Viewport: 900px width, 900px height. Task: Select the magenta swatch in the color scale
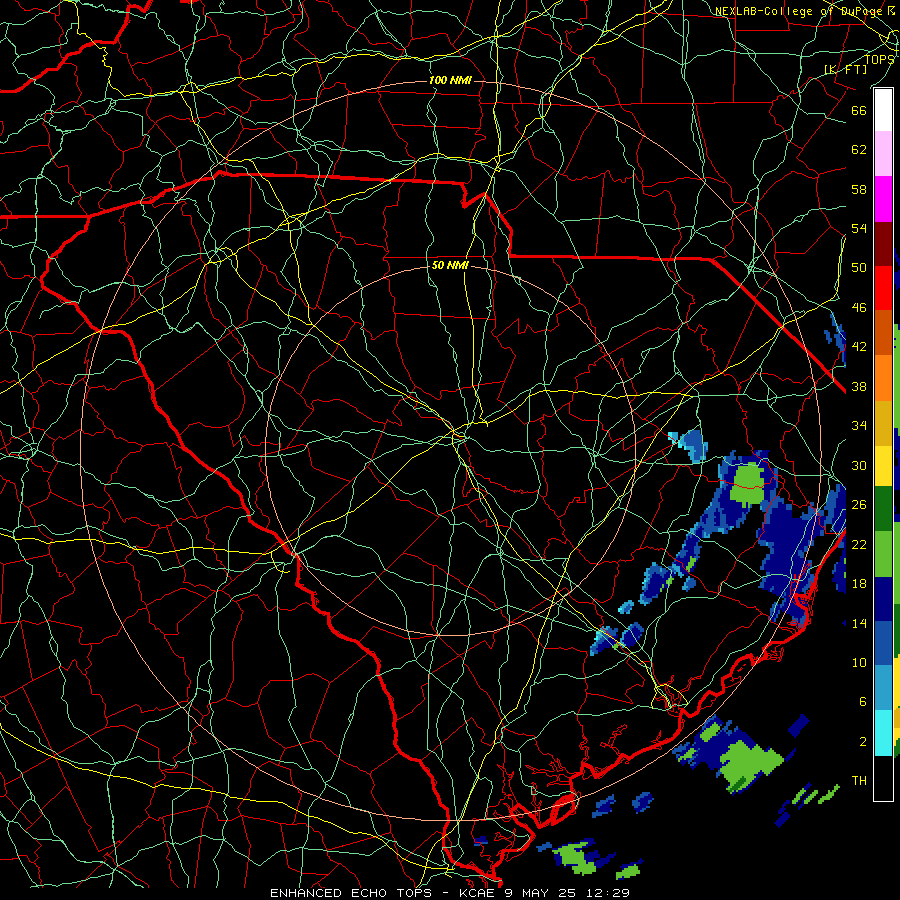tap(883, 199)
